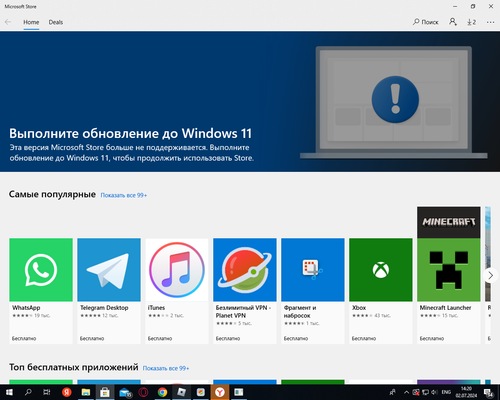This screenshot has width=500, height=400.
Task: Click the Minecraft Launcher title text
Action: (446, 308)
